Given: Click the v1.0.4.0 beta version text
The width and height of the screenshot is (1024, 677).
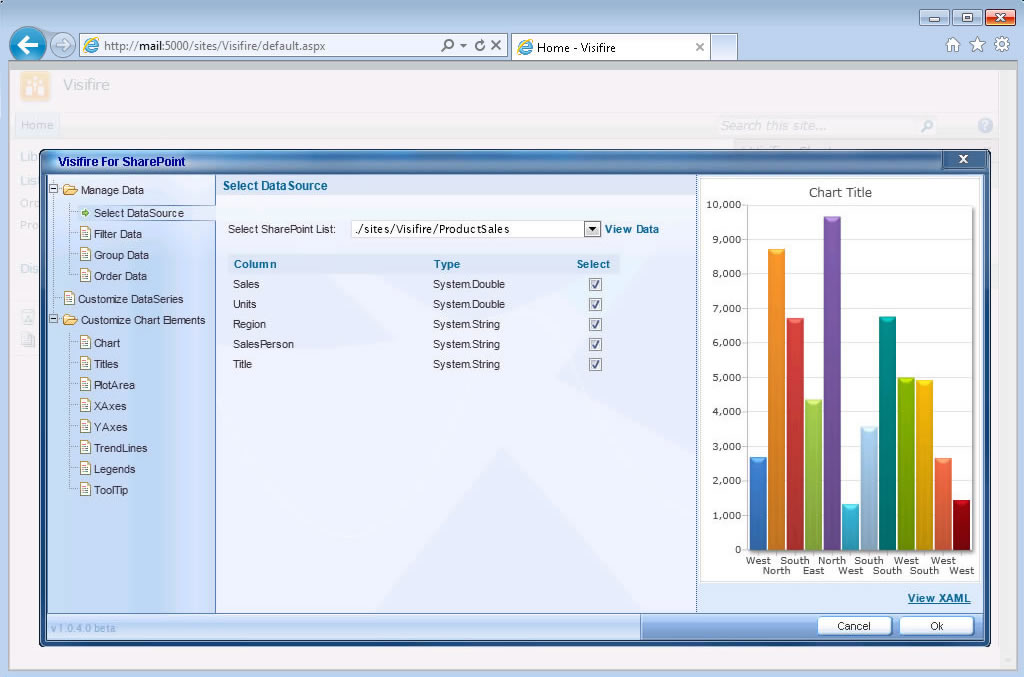Looking at the screenshot, I should click(83, 628).
